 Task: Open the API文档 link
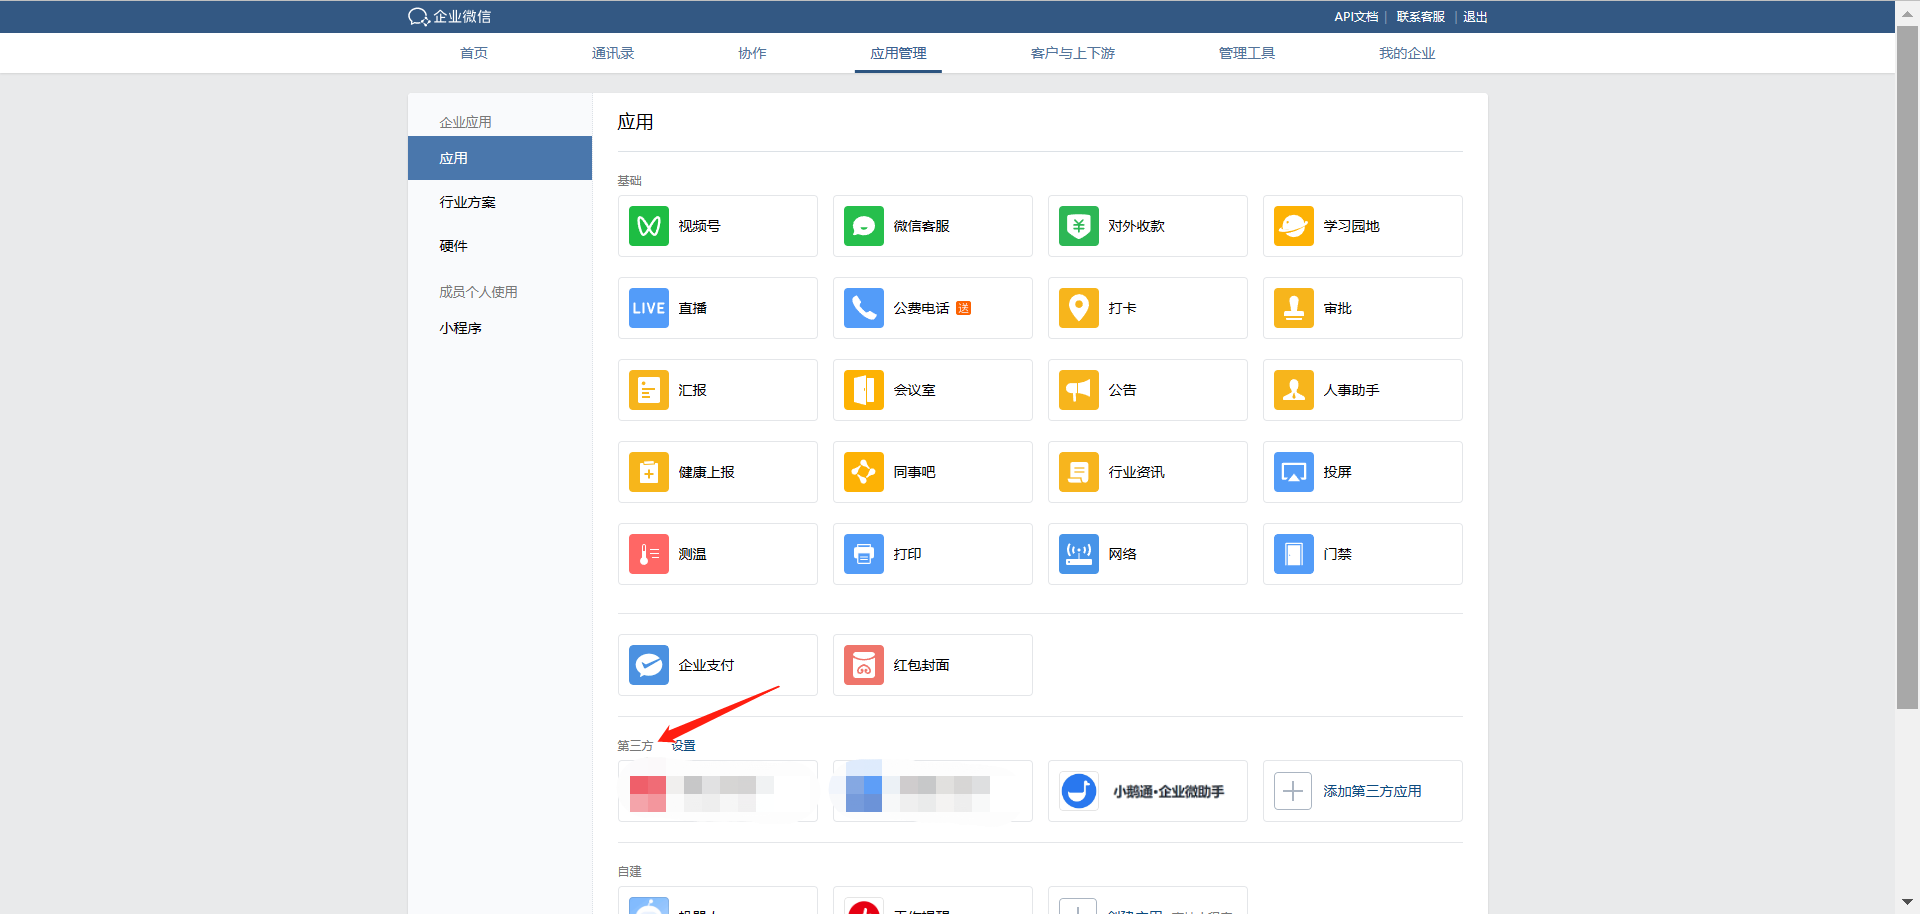1356,17
